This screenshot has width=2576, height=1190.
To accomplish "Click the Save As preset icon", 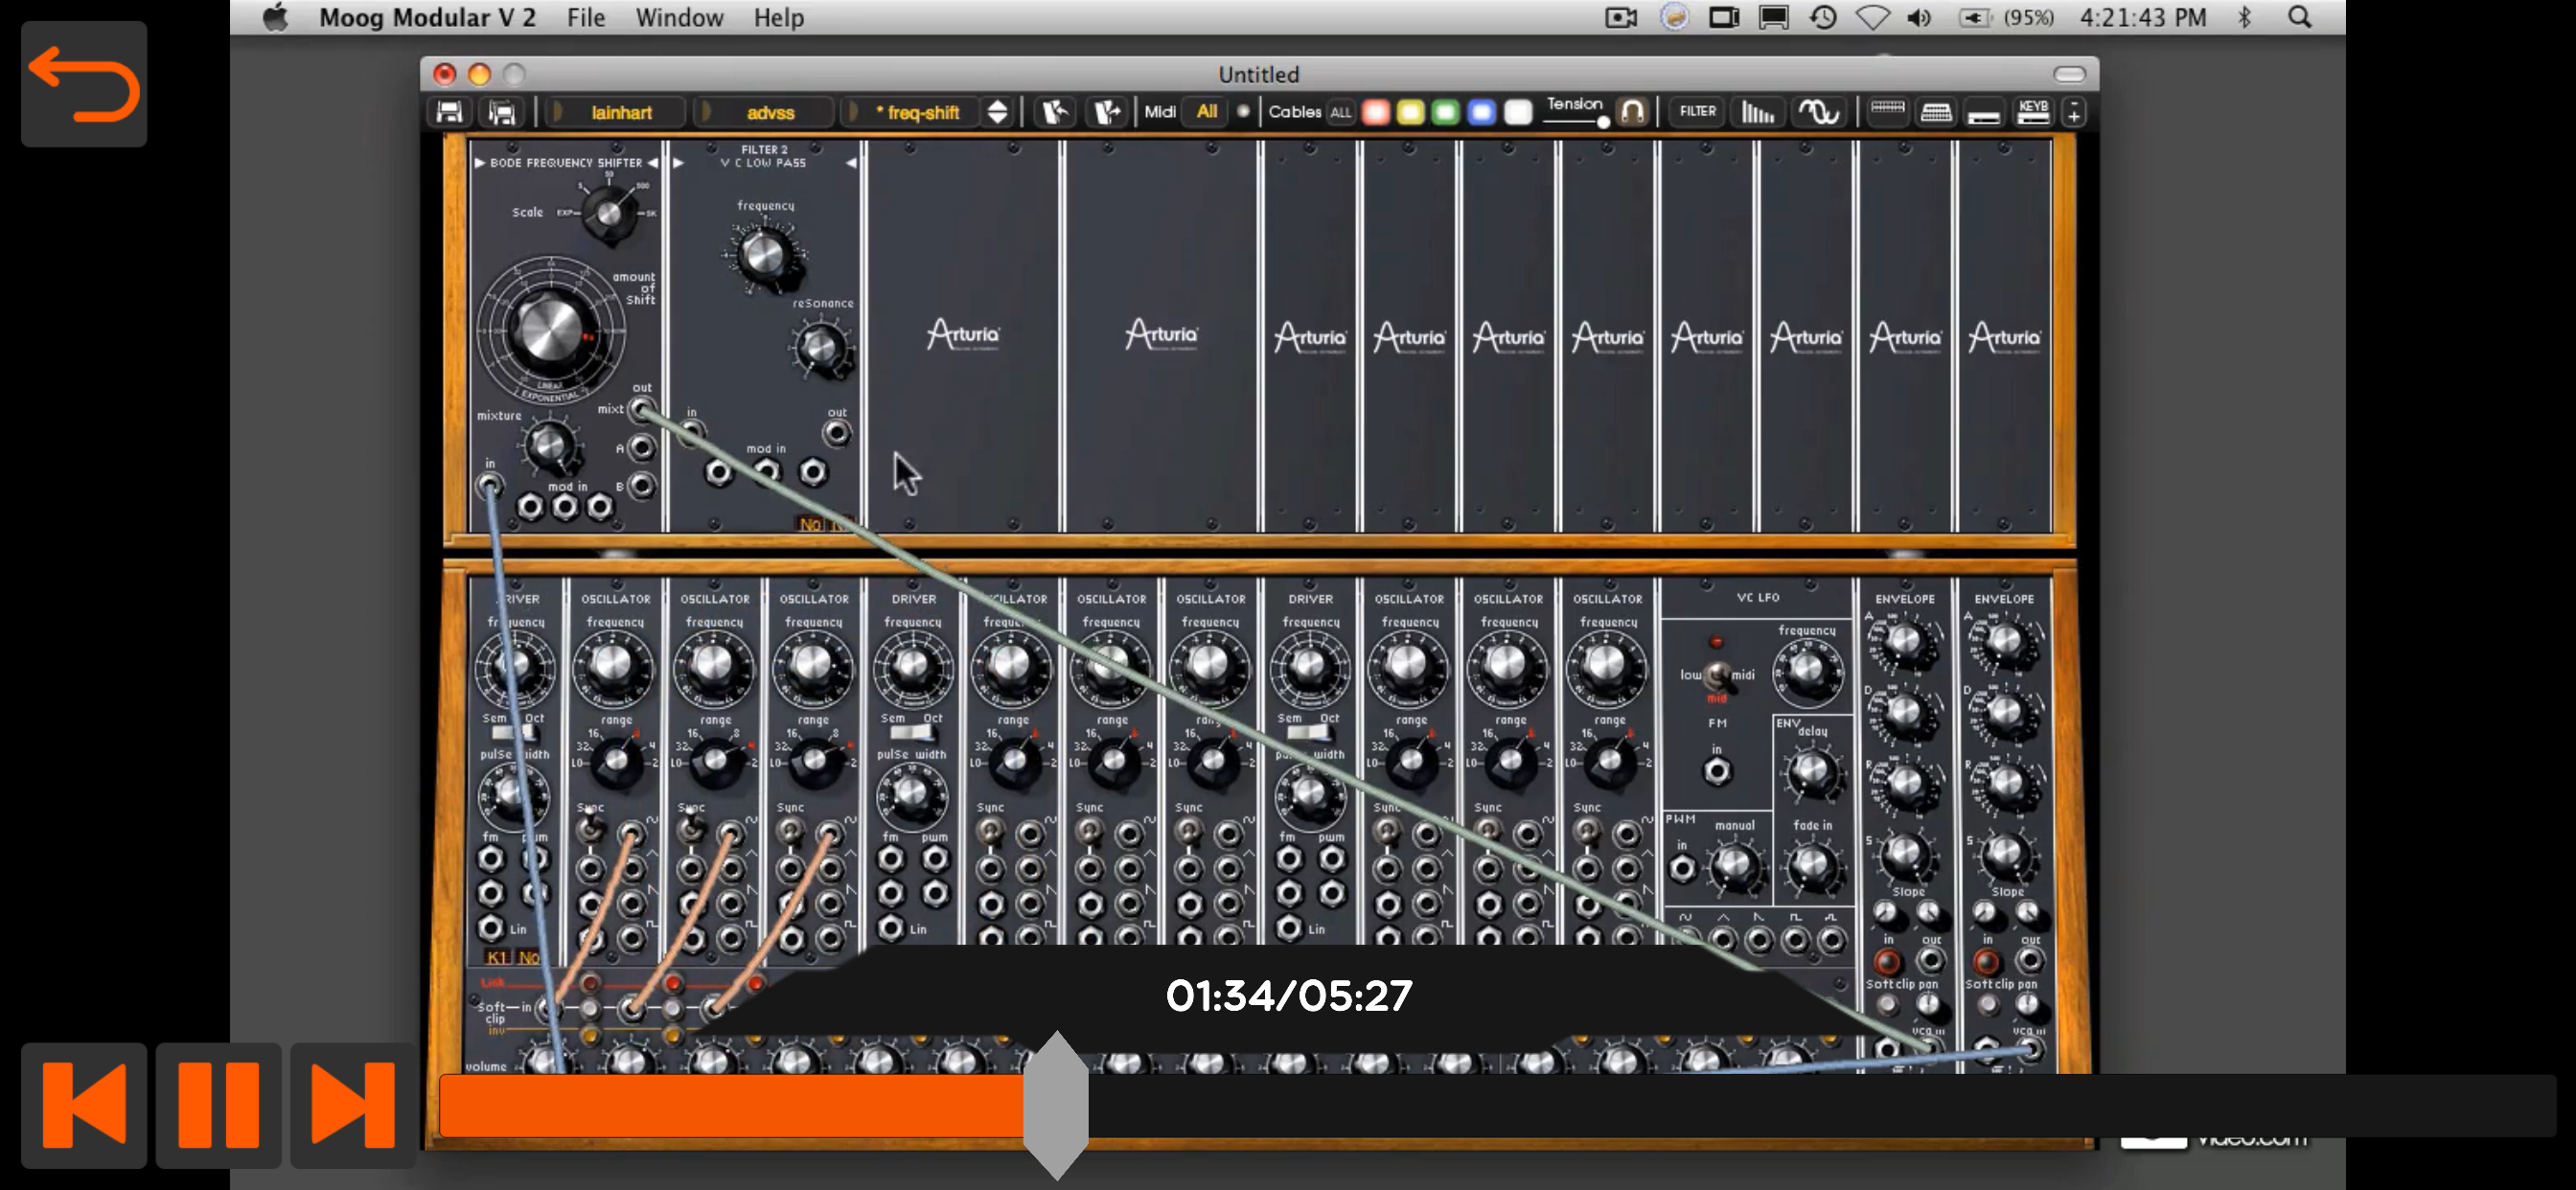I will [501, 112].
